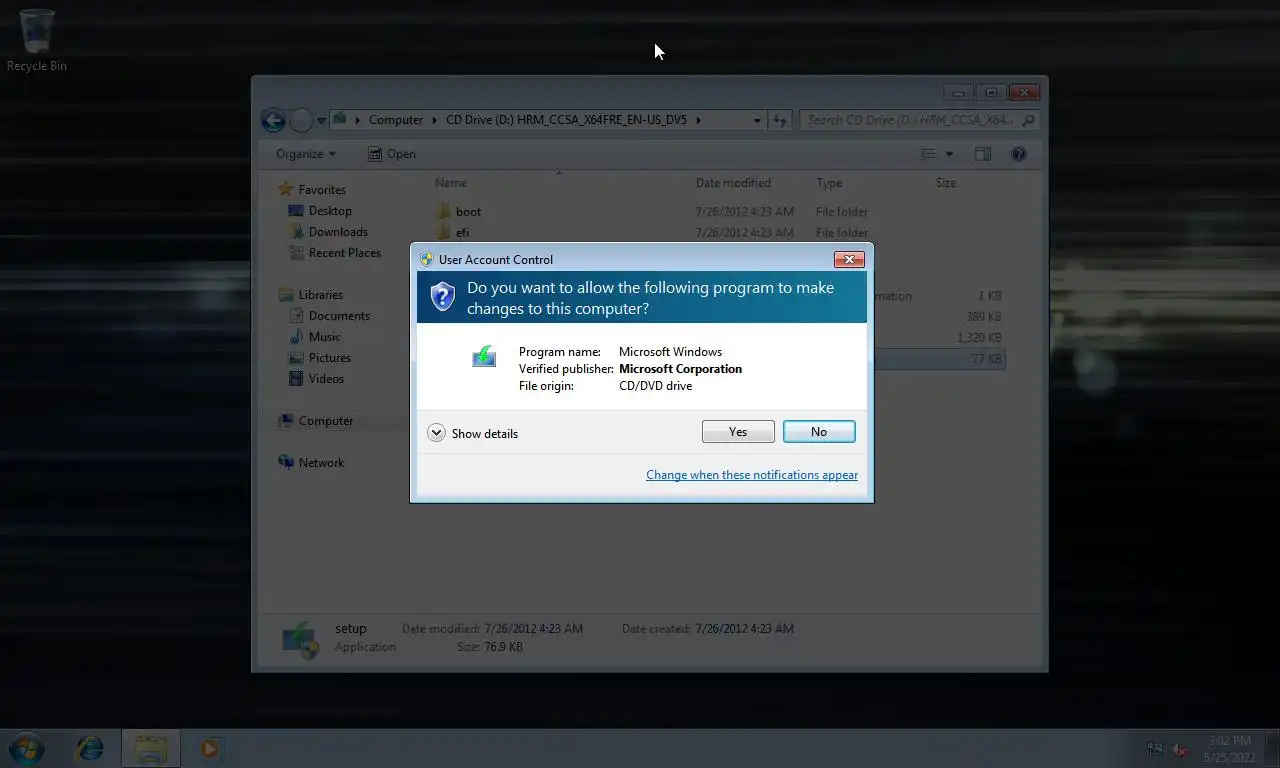Launch Windows Media Player from the taskbar
The image size is (1280, 768).
click(210, 748)
